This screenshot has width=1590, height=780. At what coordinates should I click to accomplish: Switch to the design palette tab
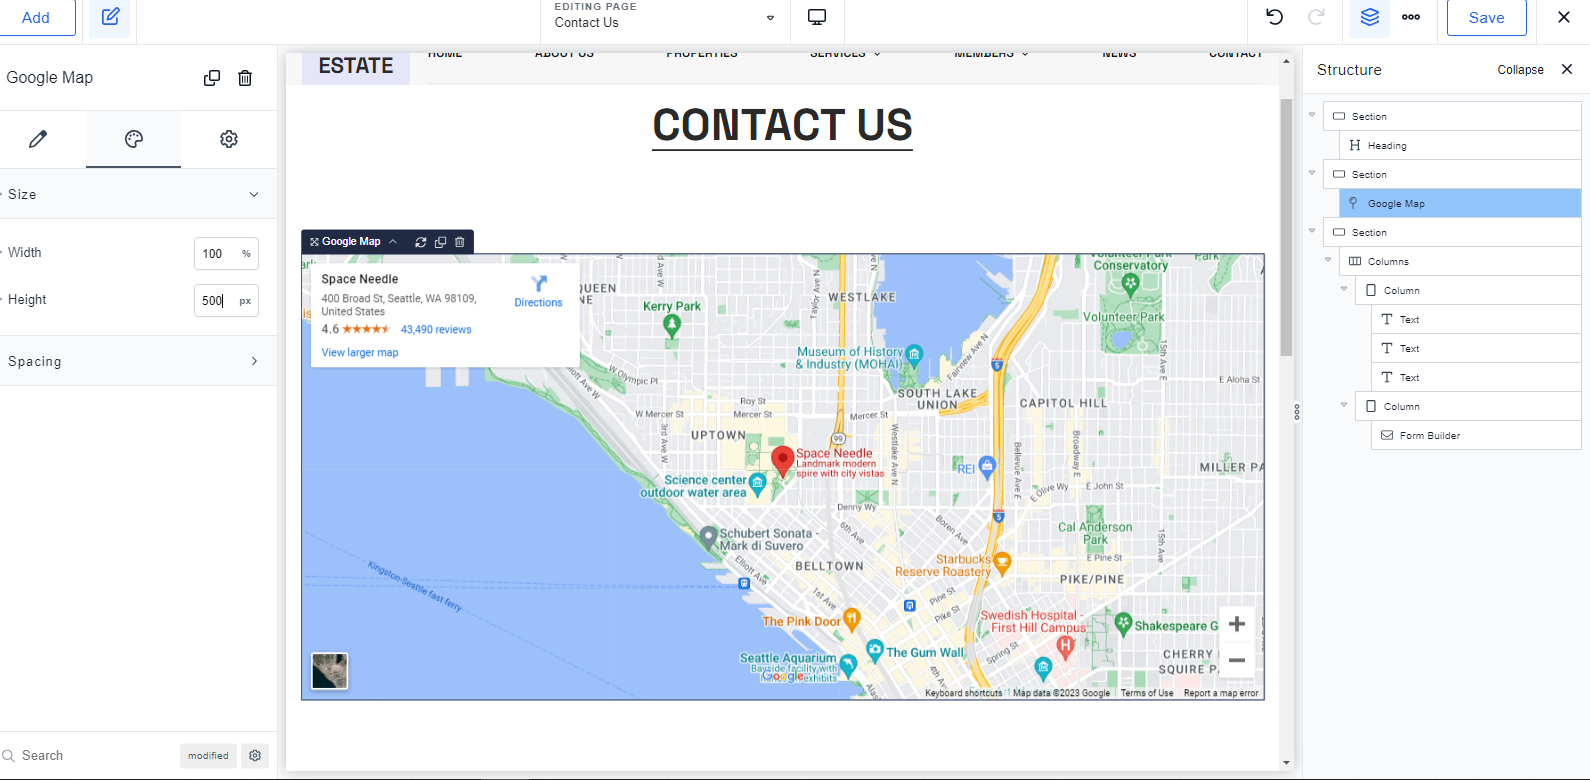pos(134,139)
